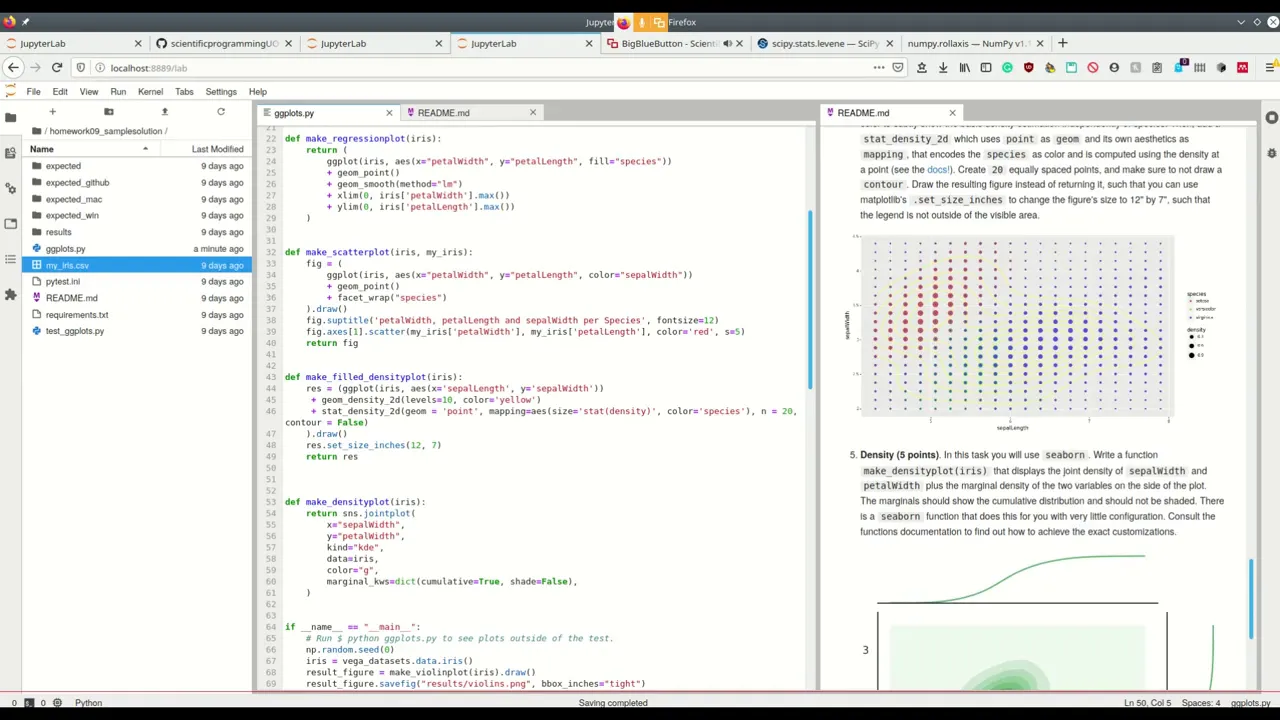
Task: Refresh the file list in file browser
Action: pos(221,112)
